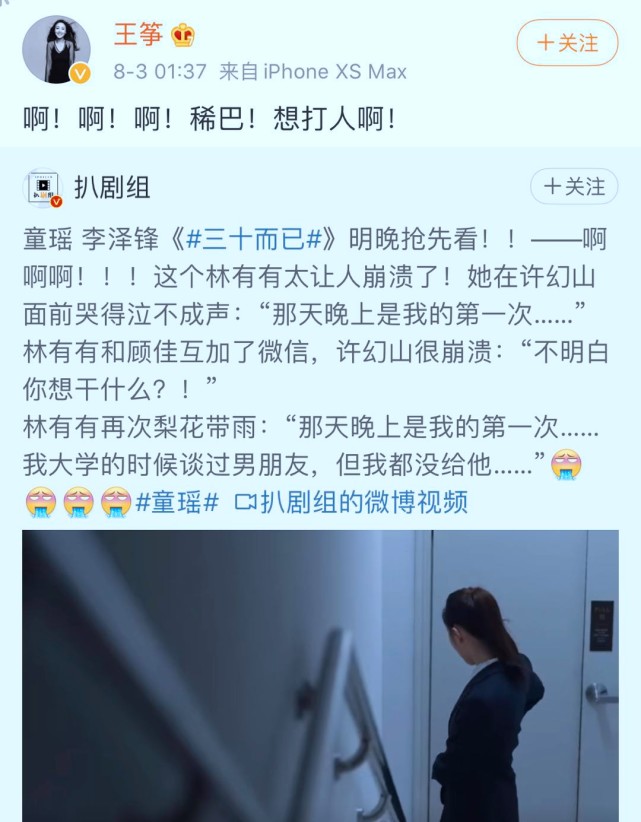Tap the first crying emoji before #童瑶#
This screenshot has height=822, width=641.
click(x=41, y=502)
